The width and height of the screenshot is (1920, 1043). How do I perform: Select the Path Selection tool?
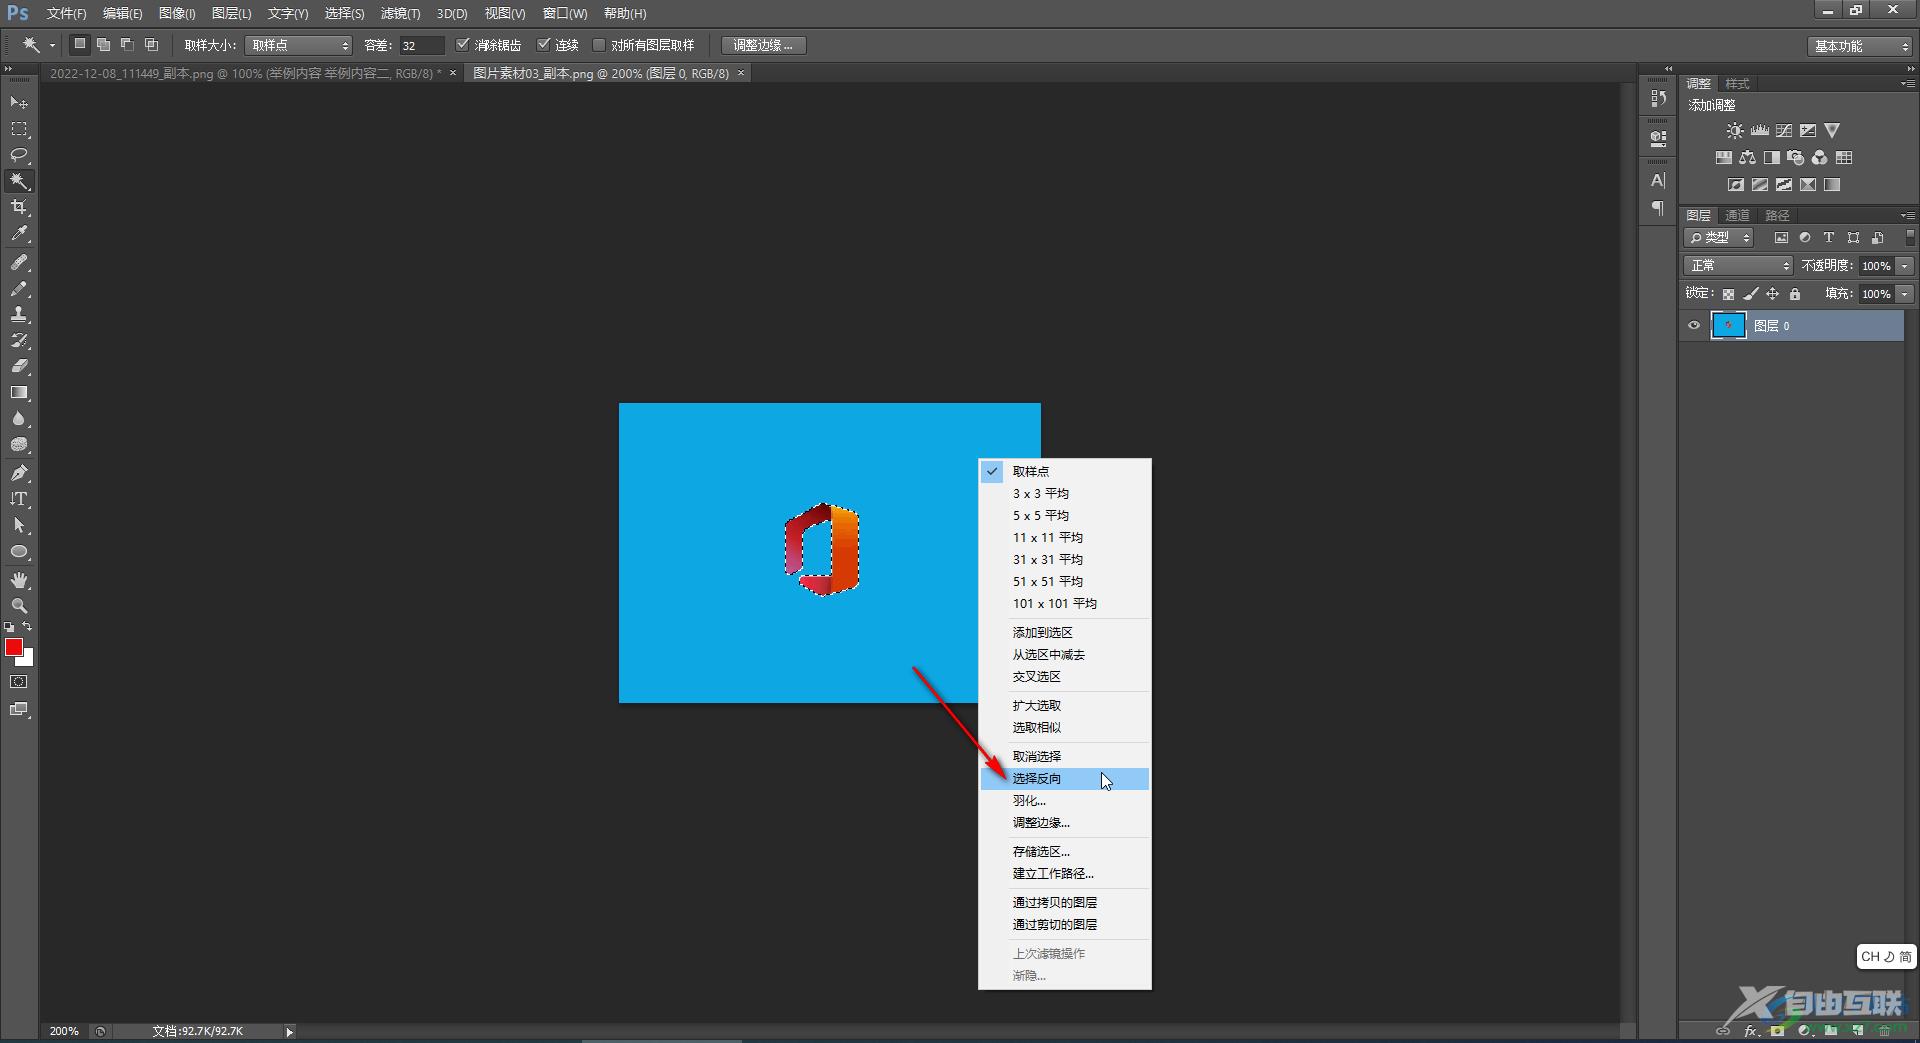coord(19,525)
